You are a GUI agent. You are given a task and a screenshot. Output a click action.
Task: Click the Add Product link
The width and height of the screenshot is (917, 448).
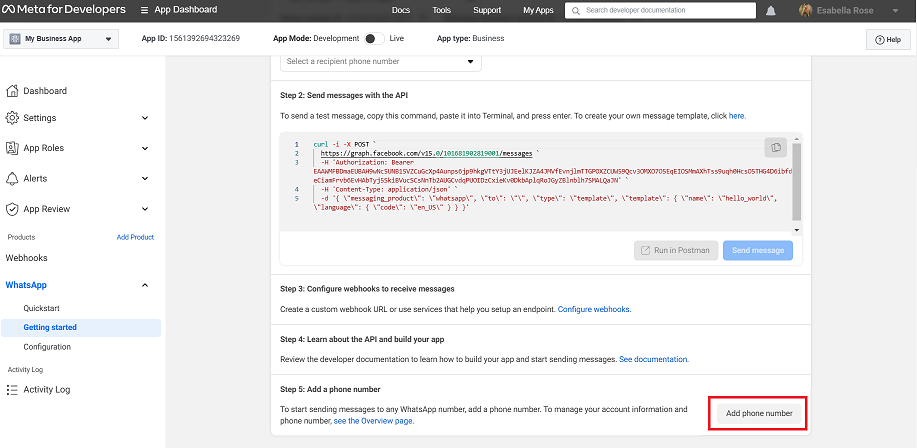click(x=135, y=237)
